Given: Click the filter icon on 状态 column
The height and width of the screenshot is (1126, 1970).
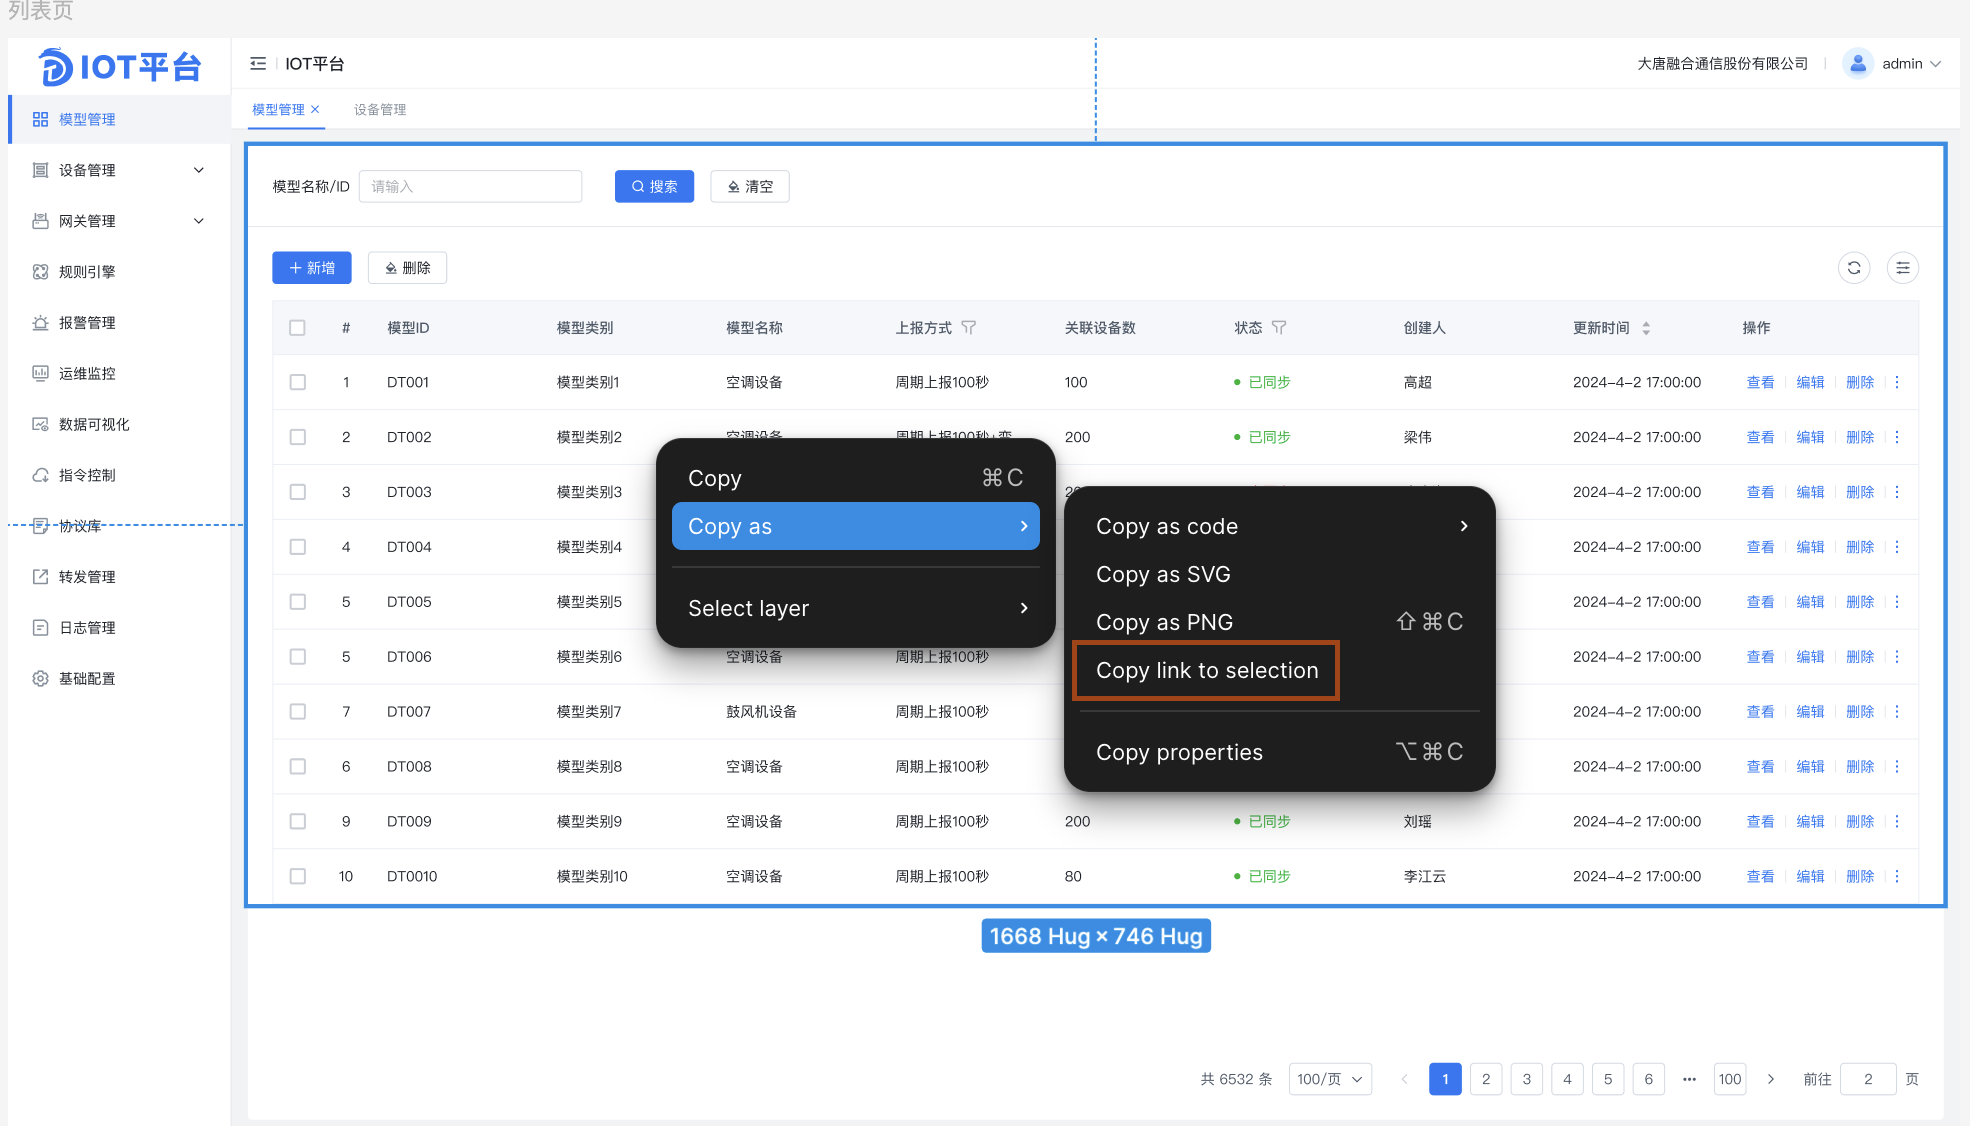Looking at the screenshot, I should (1279, 328).
